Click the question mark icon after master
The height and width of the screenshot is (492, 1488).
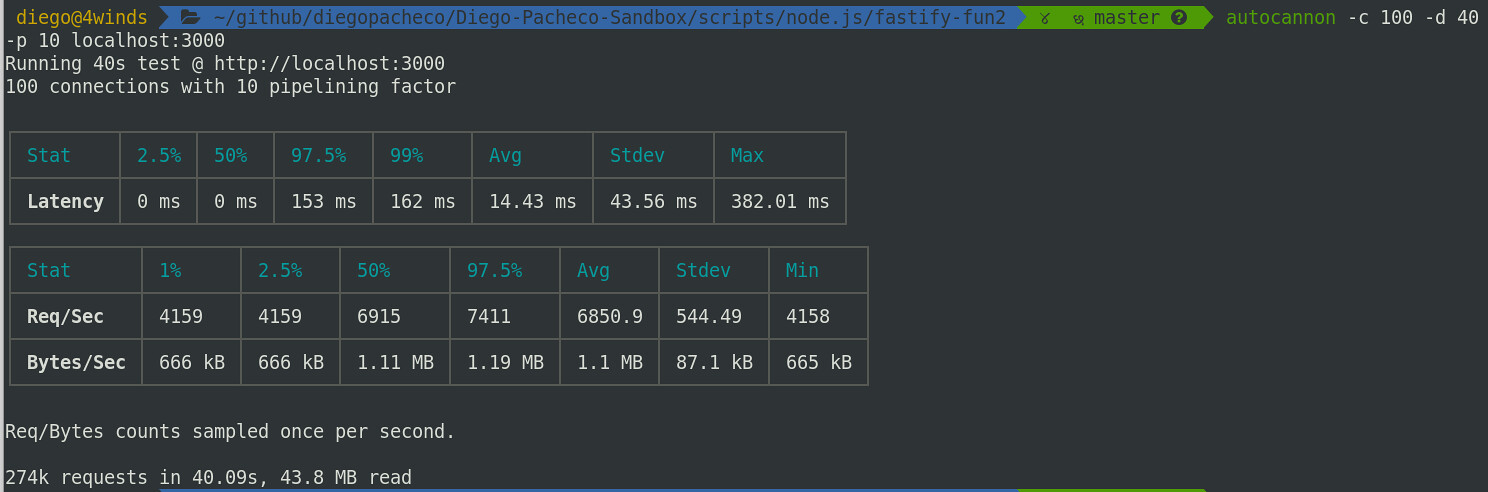tap(1179, 18)
